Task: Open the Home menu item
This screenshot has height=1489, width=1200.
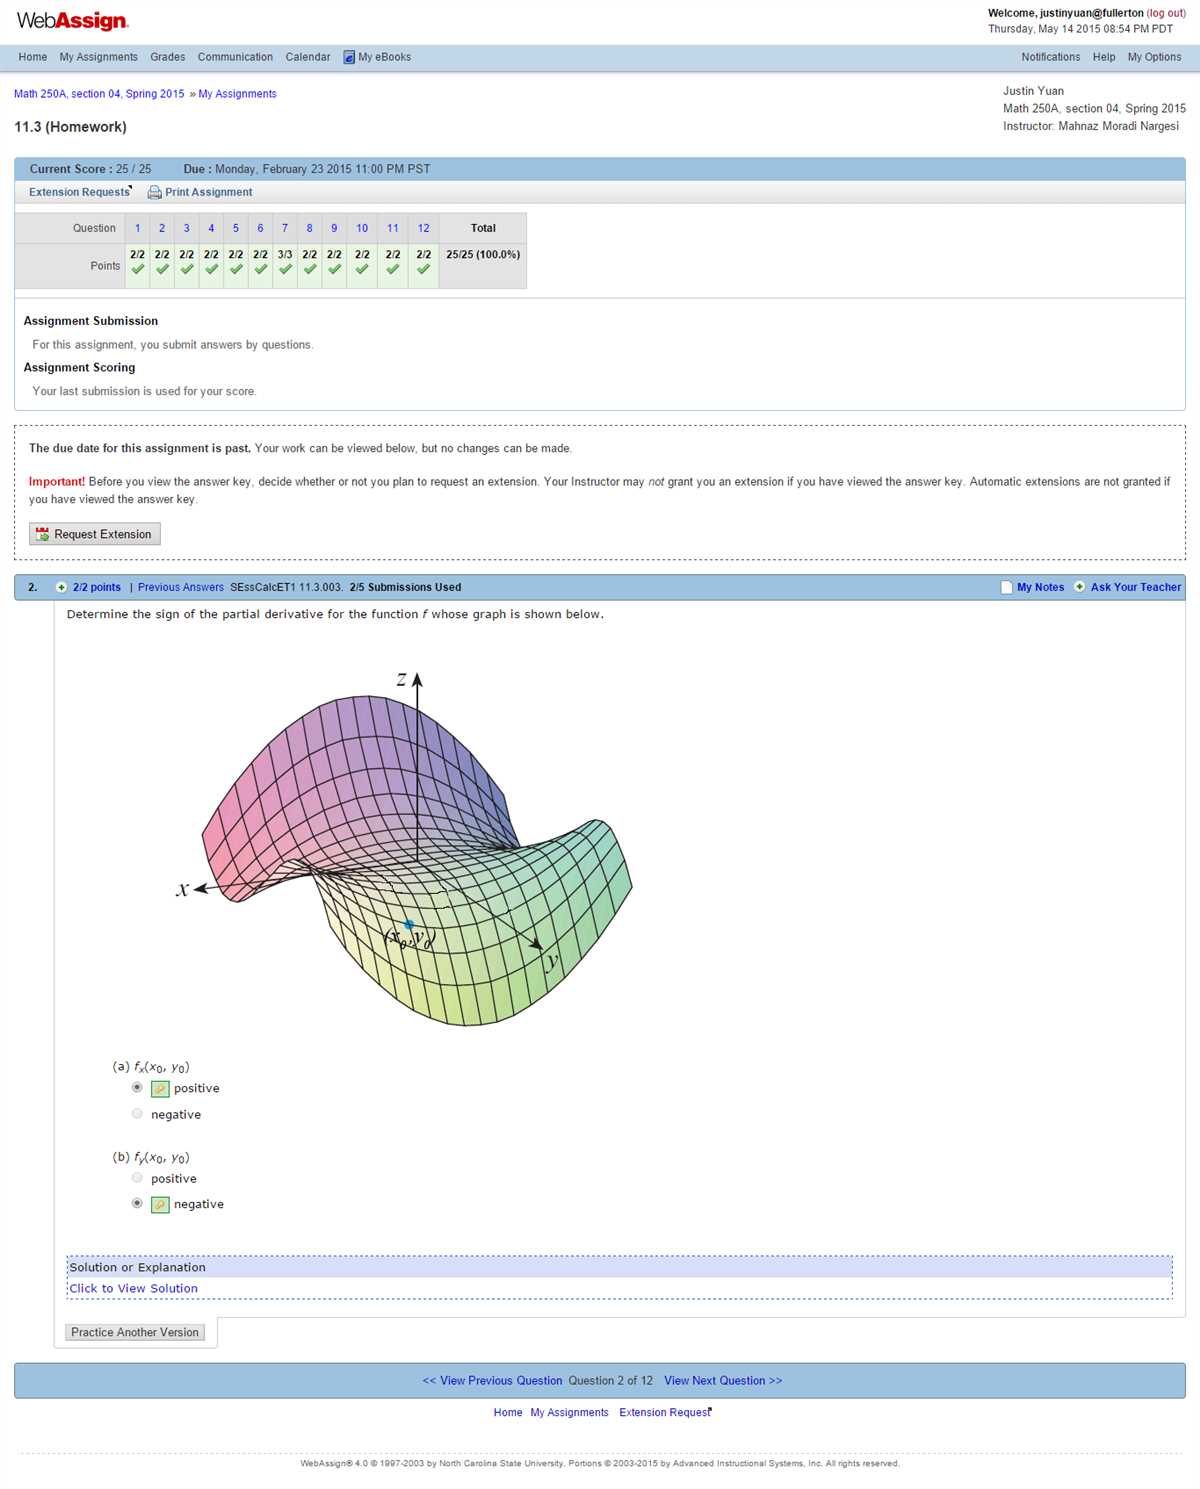Action: tap(33, 57)
